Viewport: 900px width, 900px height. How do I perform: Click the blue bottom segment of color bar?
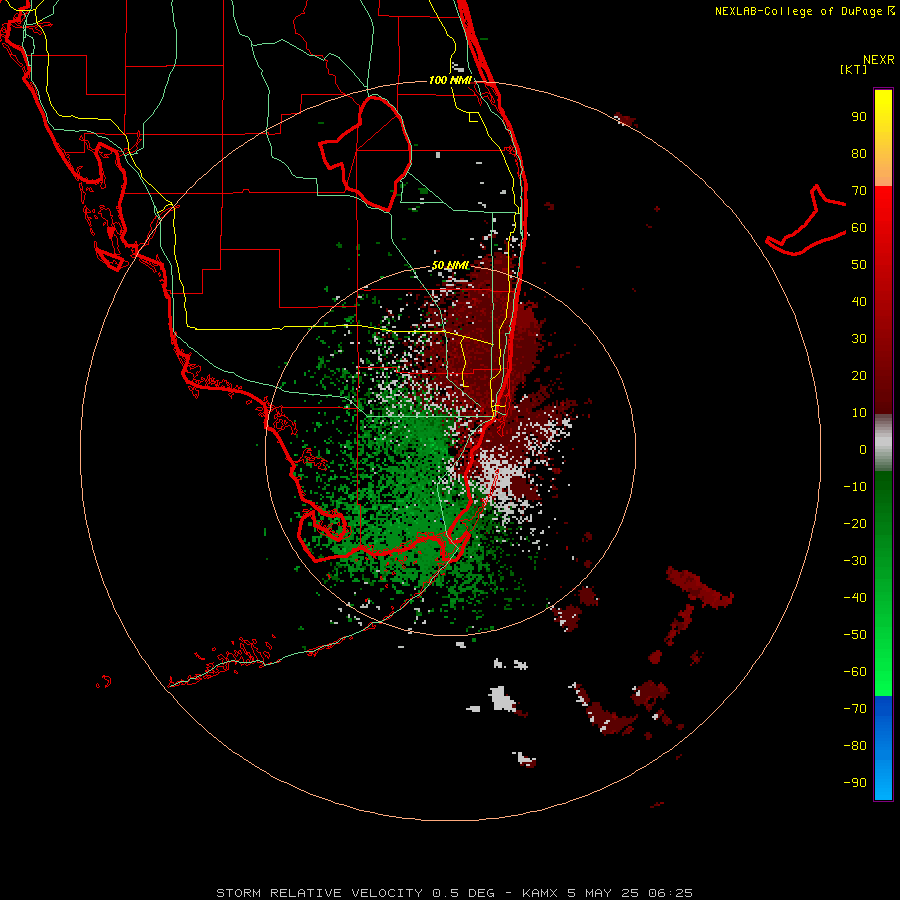pos(883,748)
